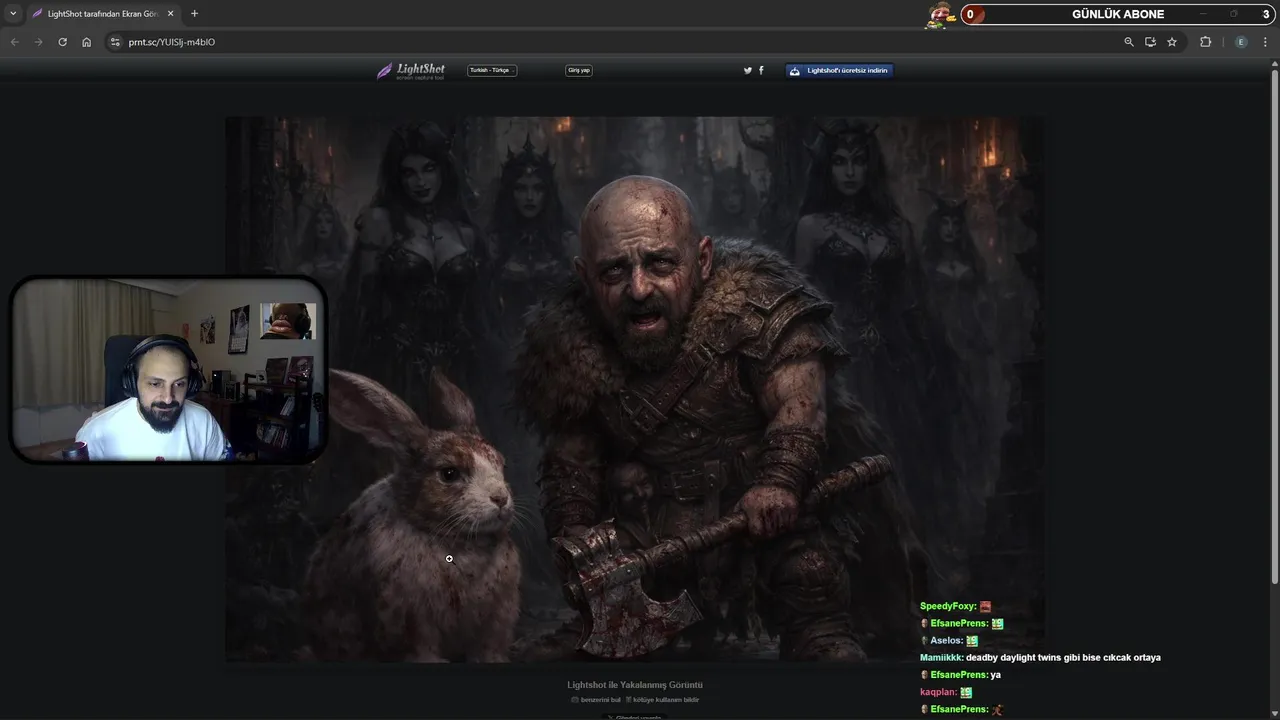Click Lightshot'ı ücretsiz indirin download button
This screenshot has height=720, width=1280.
point(839,70)
